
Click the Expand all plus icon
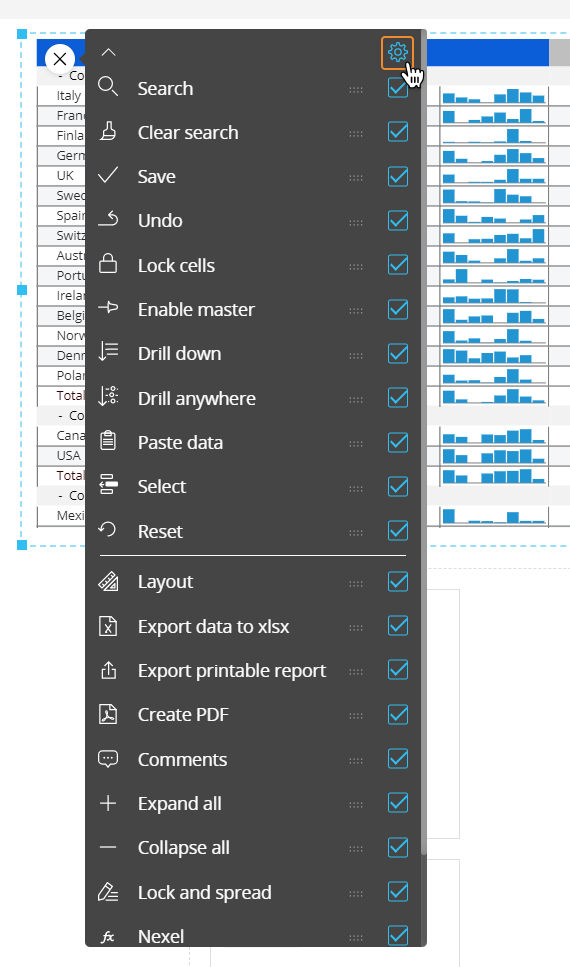tap(108, 803)
